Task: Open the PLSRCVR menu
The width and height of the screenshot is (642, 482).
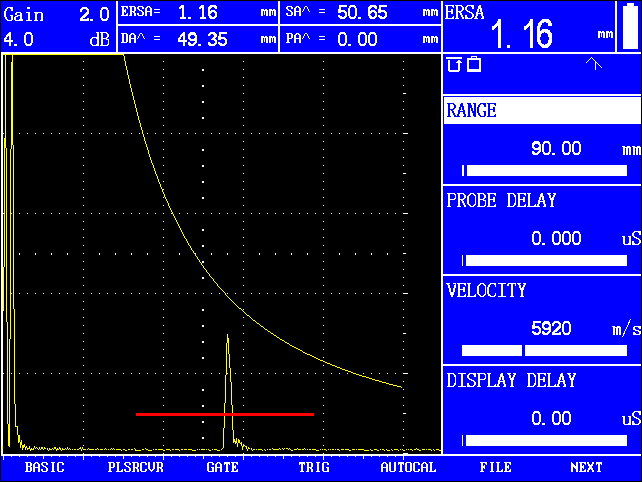Action: coord(135,467)
